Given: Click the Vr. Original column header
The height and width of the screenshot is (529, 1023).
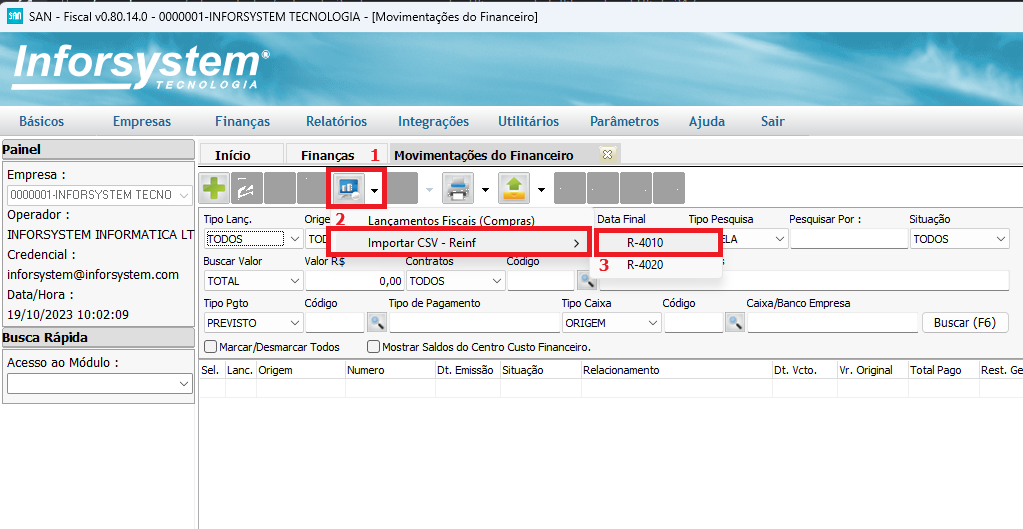Looking at the screenshot, I should coord(872,370).
